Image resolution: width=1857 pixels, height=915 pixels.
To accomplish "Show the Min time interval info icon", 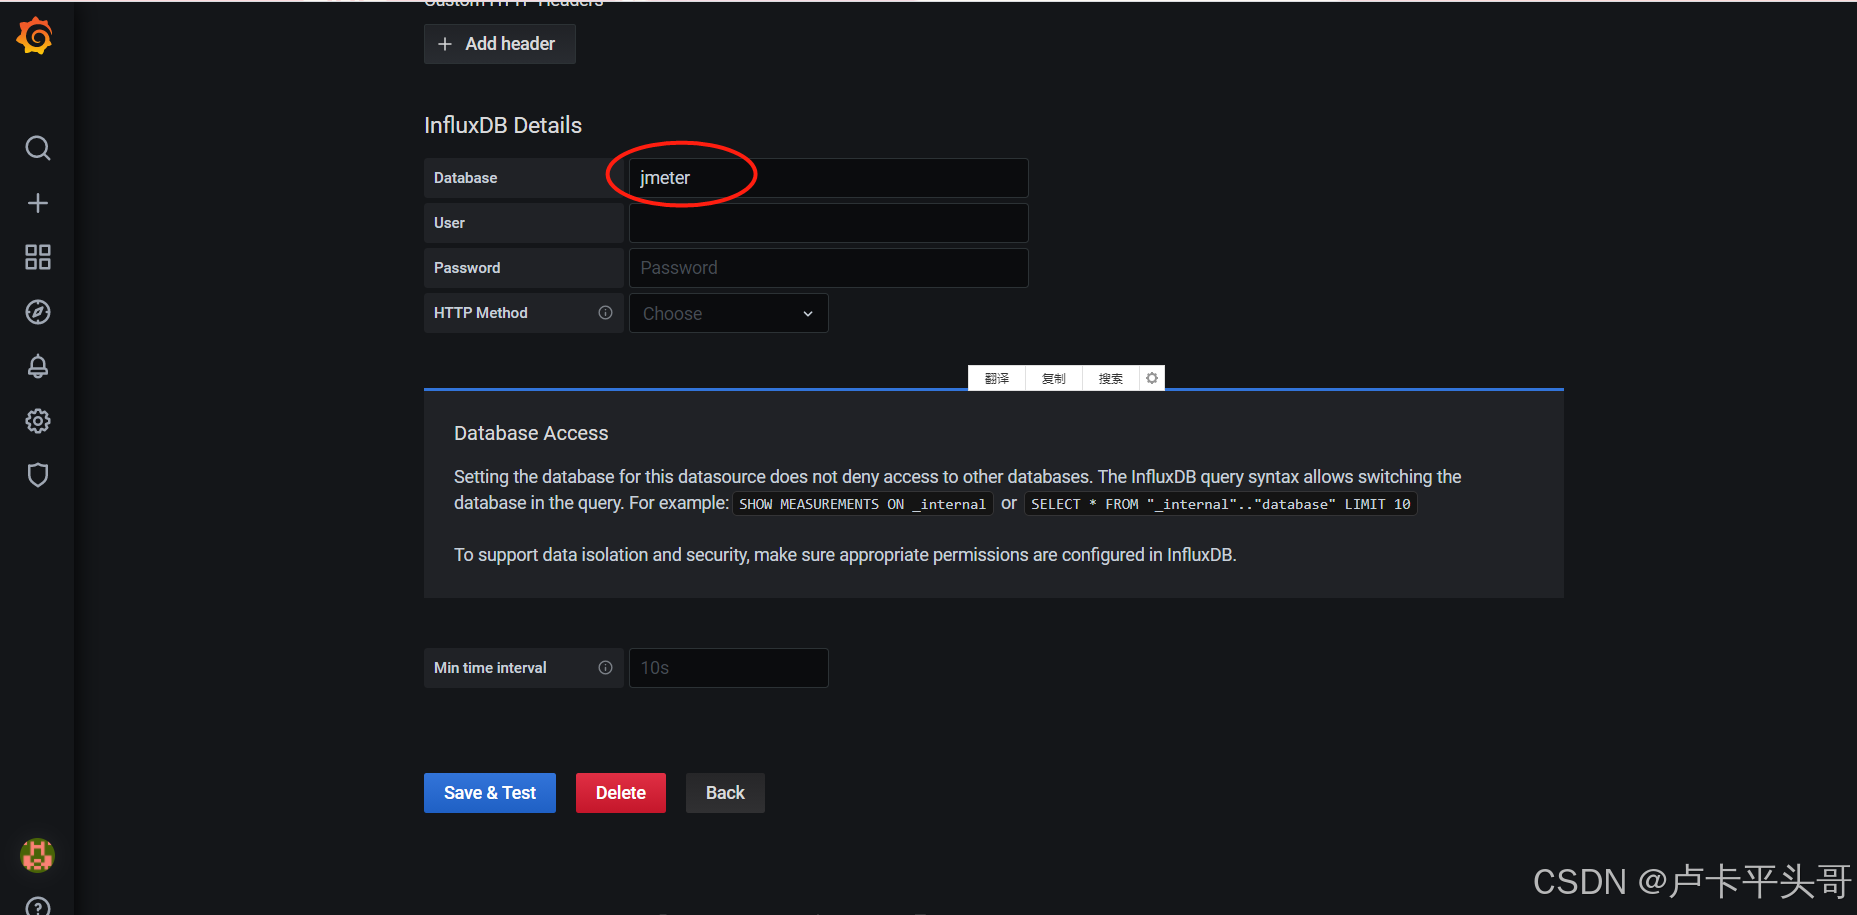I will tap(605, 668).
